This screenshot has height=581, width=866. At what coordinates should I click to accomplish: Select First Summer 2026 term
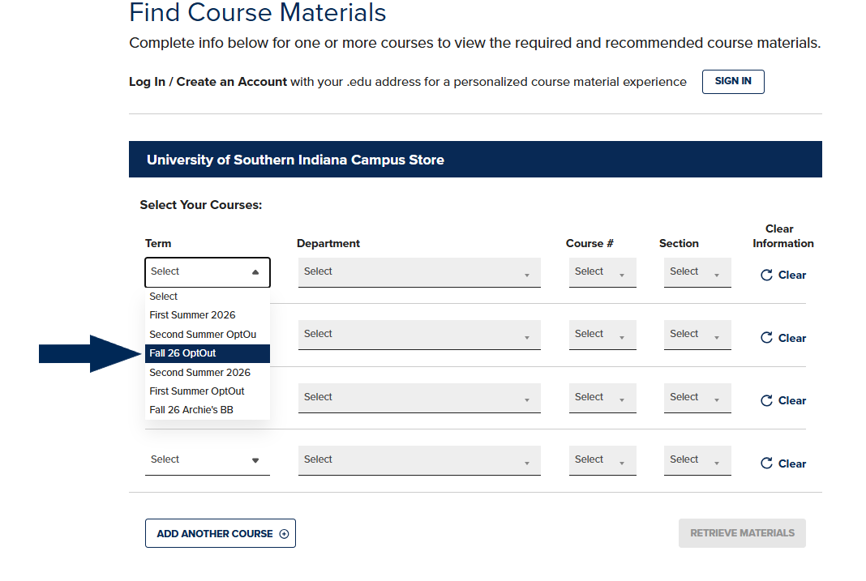point(207,315)
